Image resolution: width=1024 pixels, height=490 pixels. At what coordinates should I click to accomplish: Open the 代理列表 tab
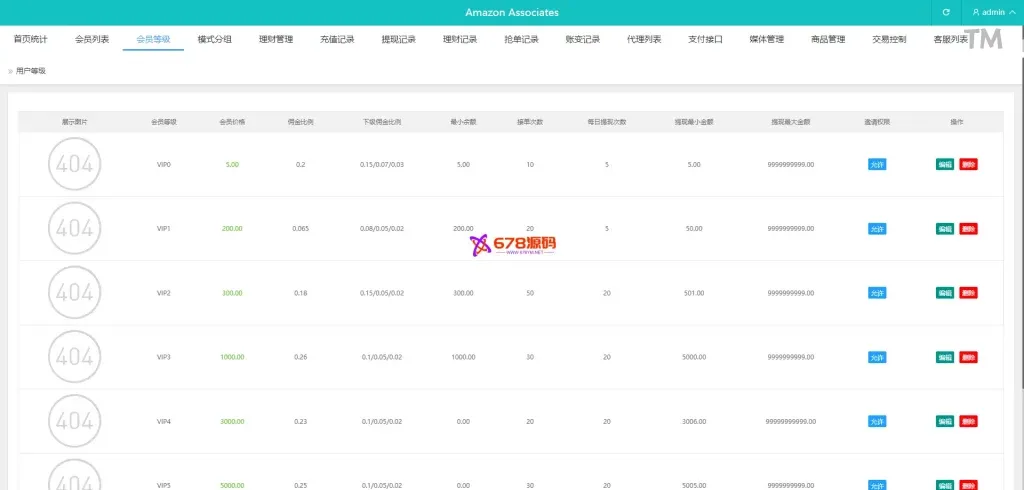[644, 40]
